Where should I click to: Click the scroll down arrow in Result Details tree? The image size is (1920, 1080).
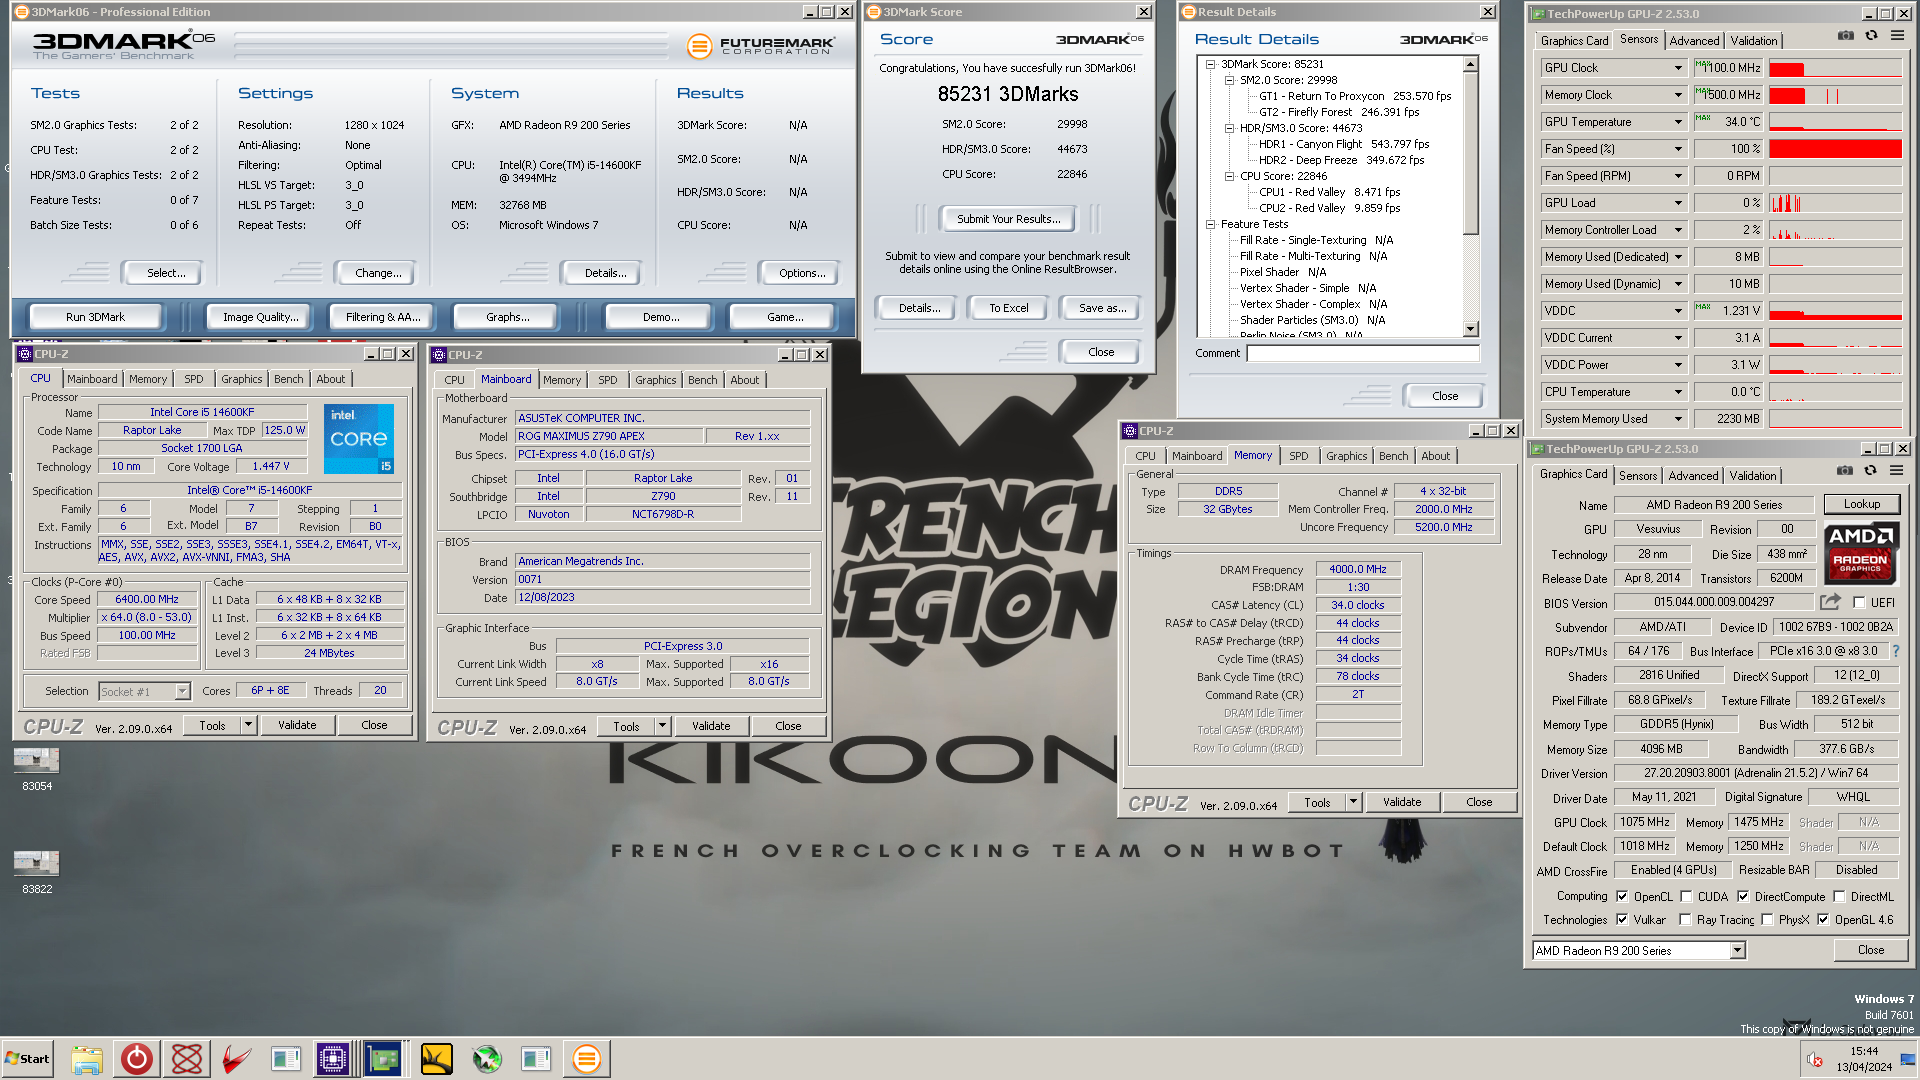click(1470, 329)
